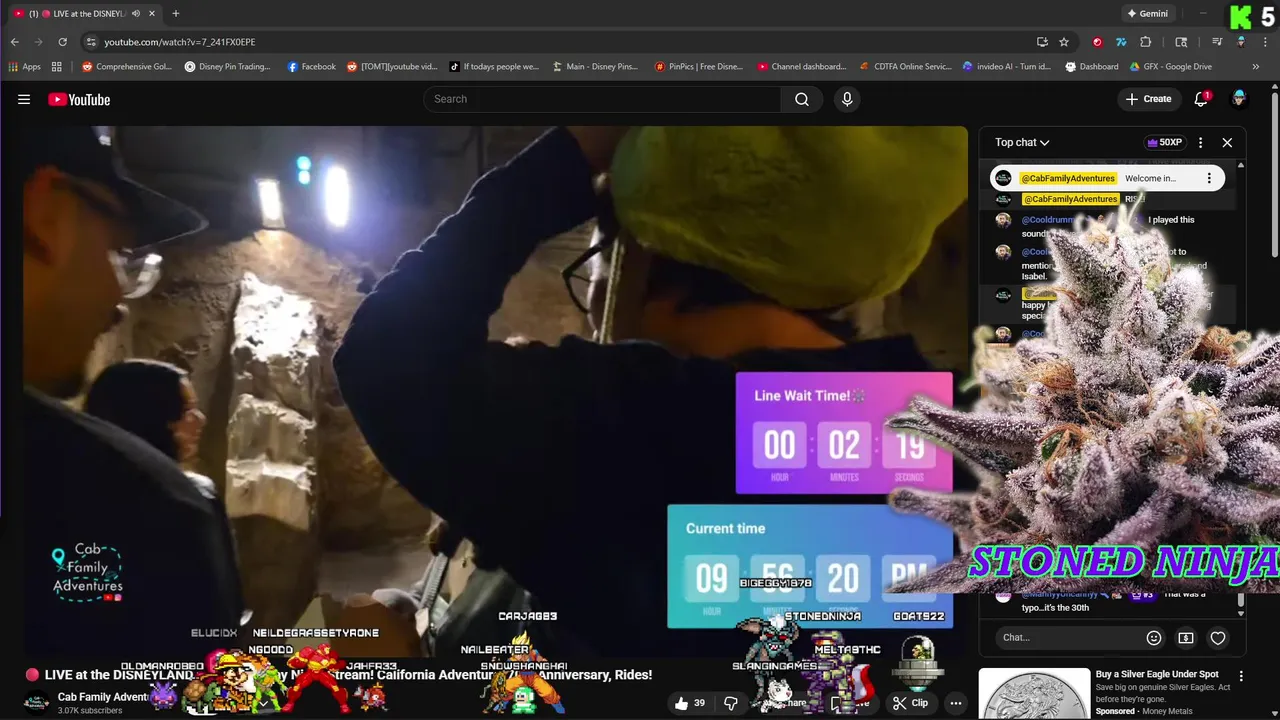This screenshot has width=1280, height=720.
Task: Go back in browser history
Action: coord(14,42)
